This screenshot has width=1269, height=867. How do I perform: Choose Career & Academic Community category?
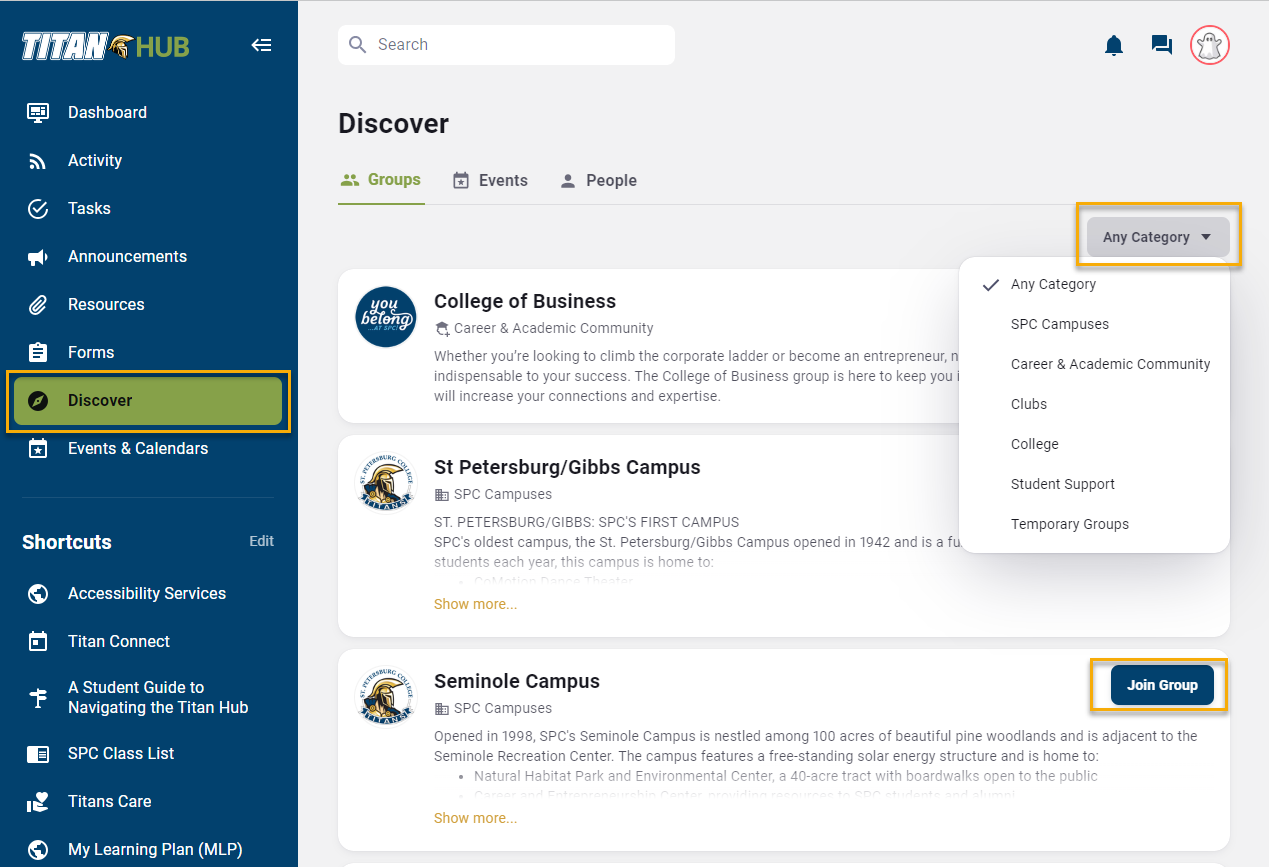[x=1094, y=364]
